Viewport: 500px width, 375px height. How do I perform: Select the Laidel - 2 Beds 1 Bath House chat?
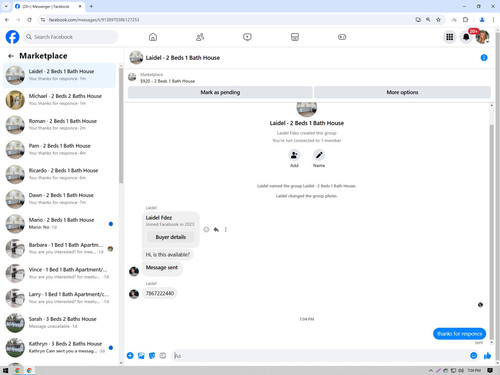pos(59,75)
